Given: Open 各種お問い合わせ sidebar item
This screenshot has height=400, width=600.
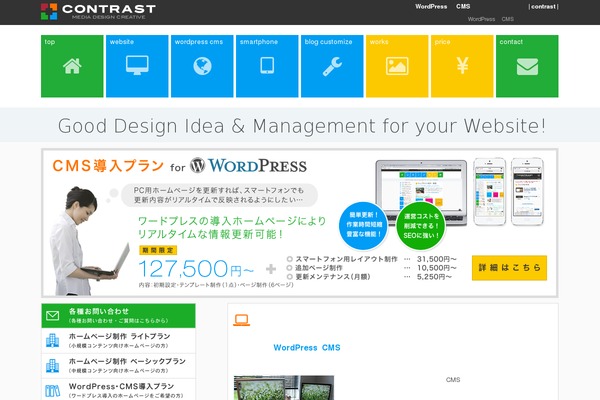Looking at the screenshot, I should click(x=118, y=315).
